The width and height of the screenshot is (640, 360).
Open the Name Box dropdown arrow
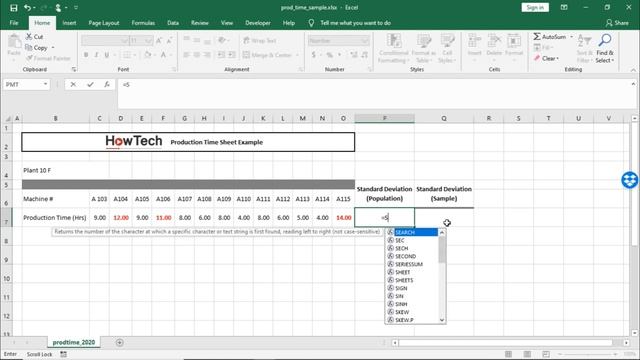click(45, 84)
